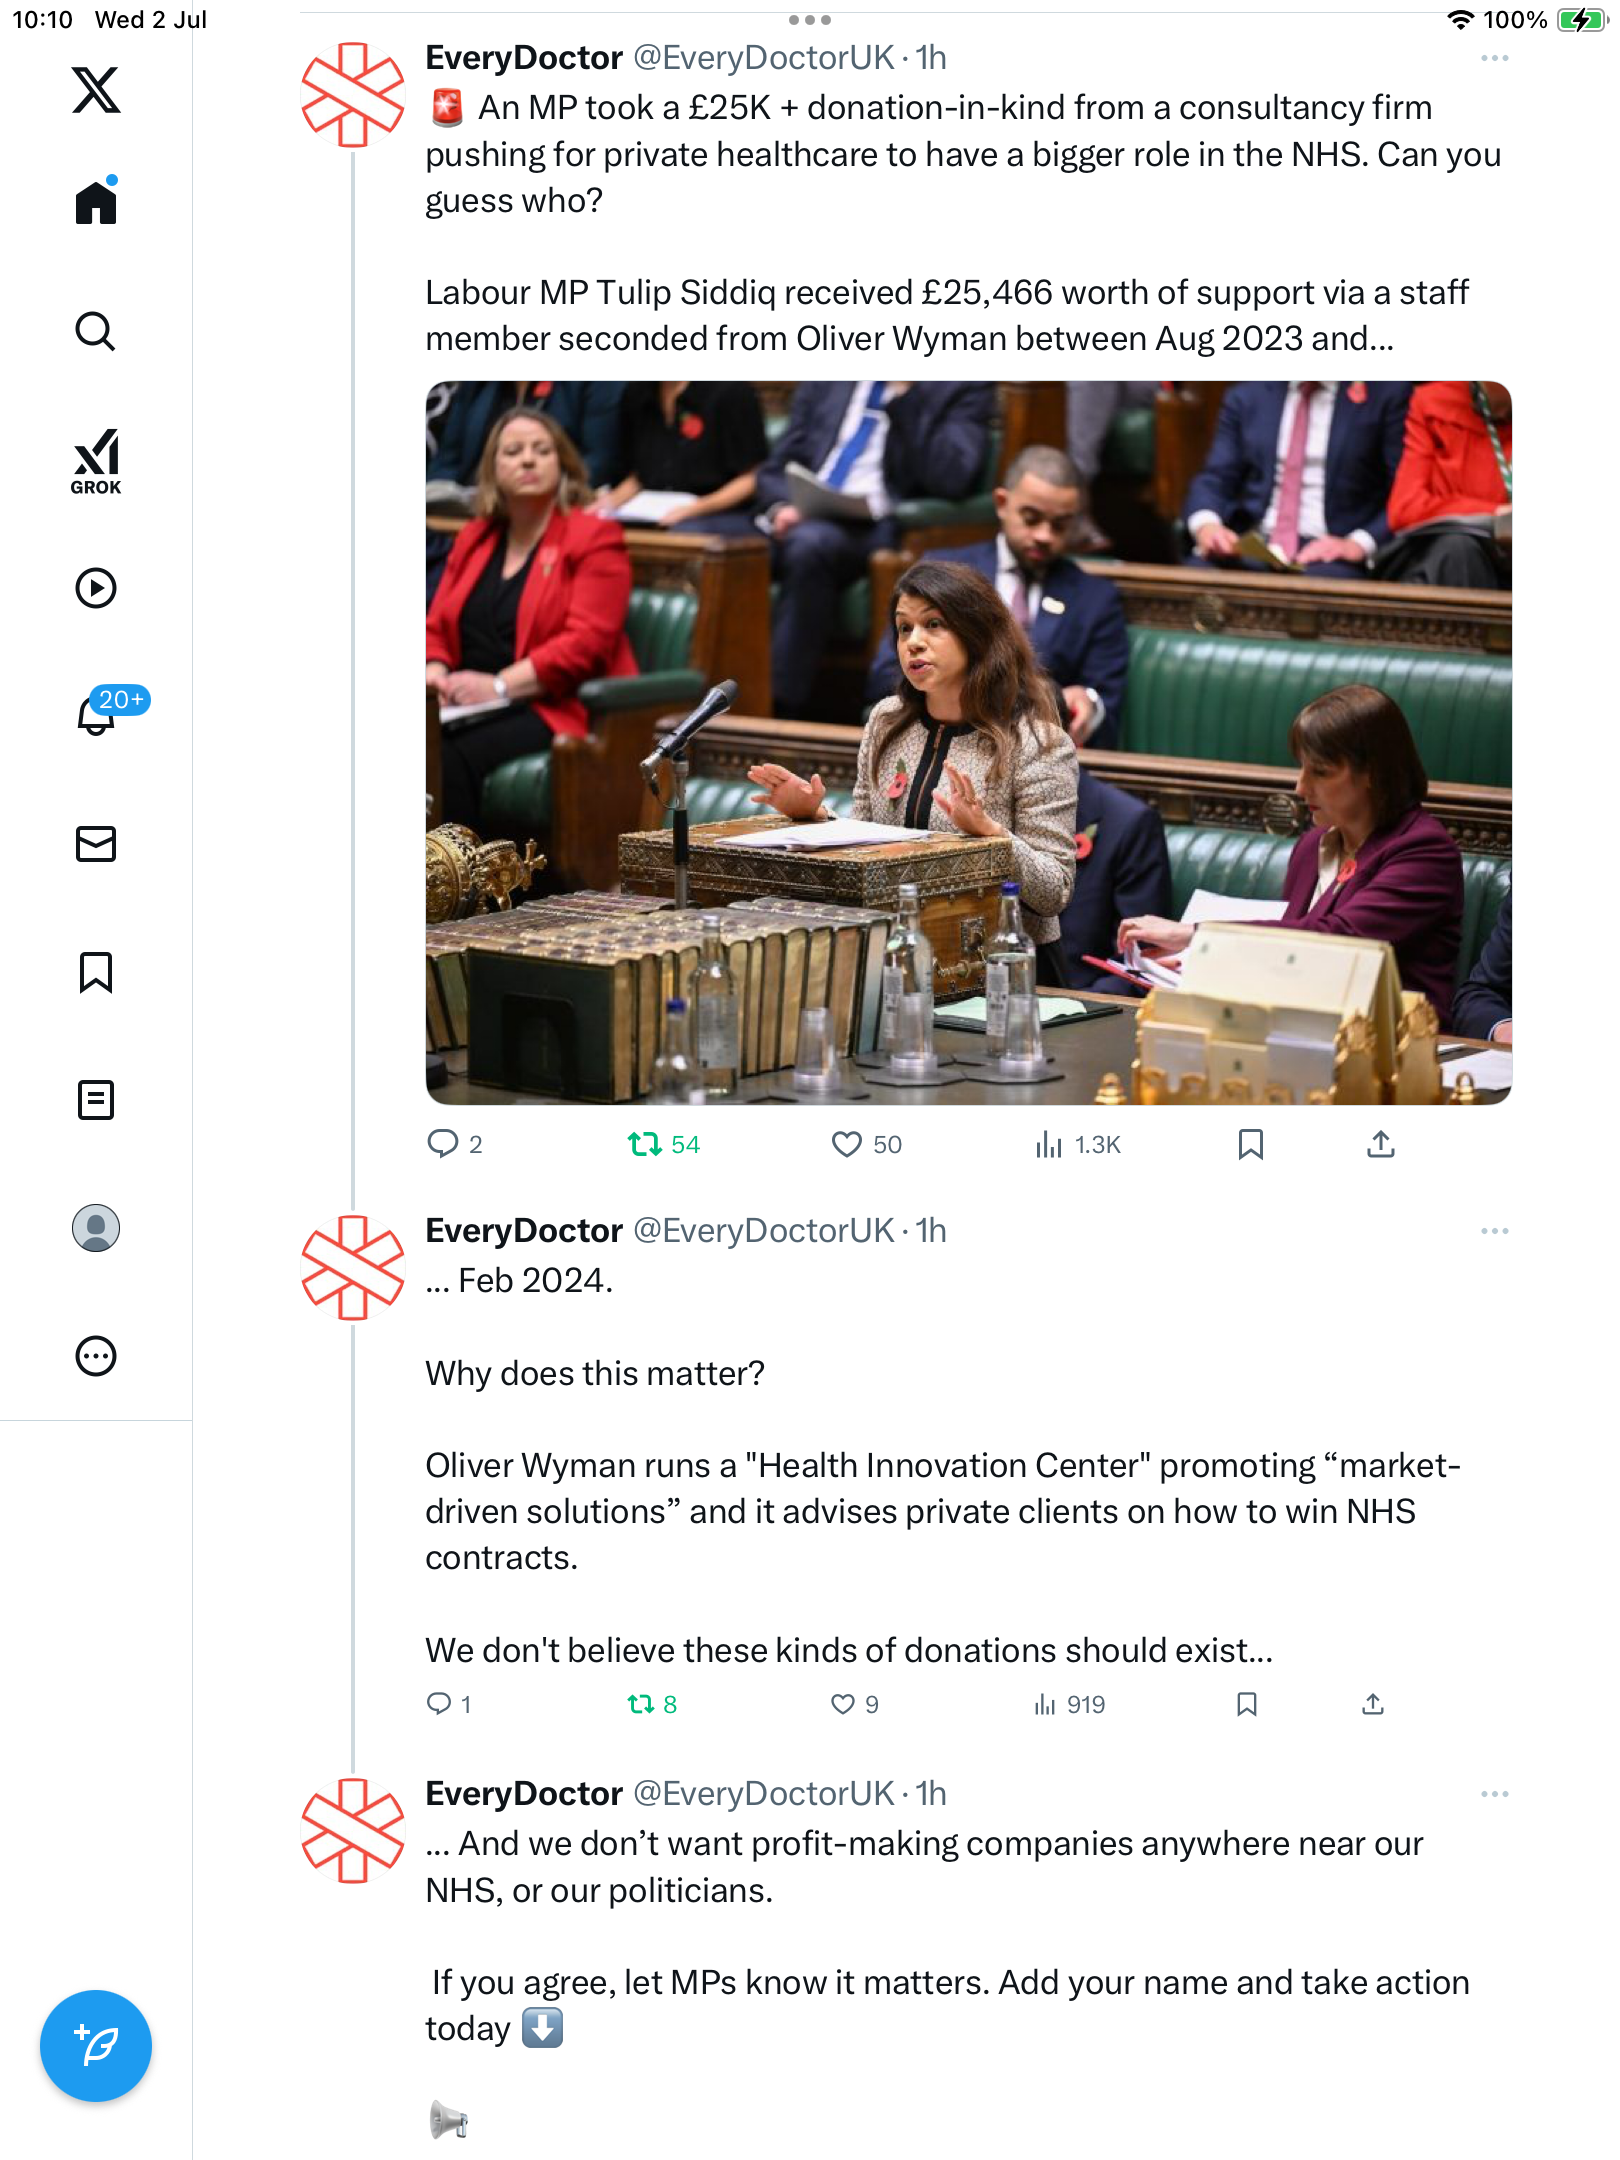Open the Search magnifier in sidebar
The width and height of the screenshot is (1620, 2160).
pos(96,331)
